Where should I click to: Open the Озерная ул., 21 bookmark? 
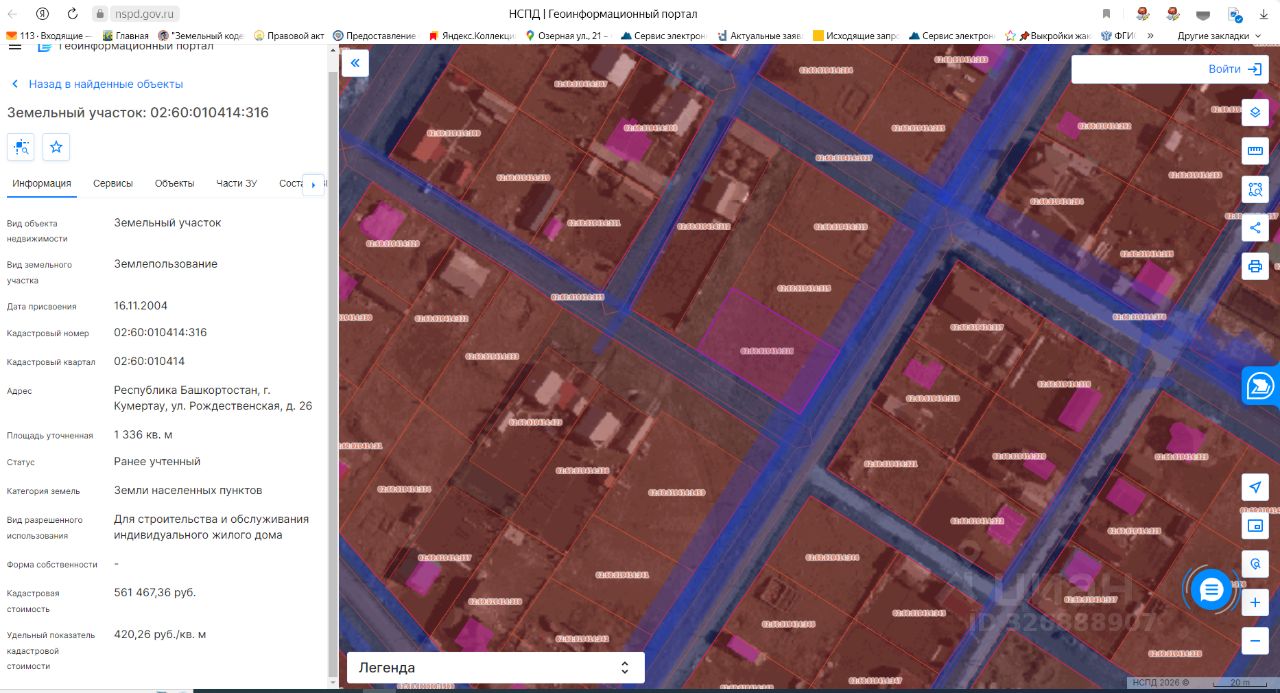566,36
